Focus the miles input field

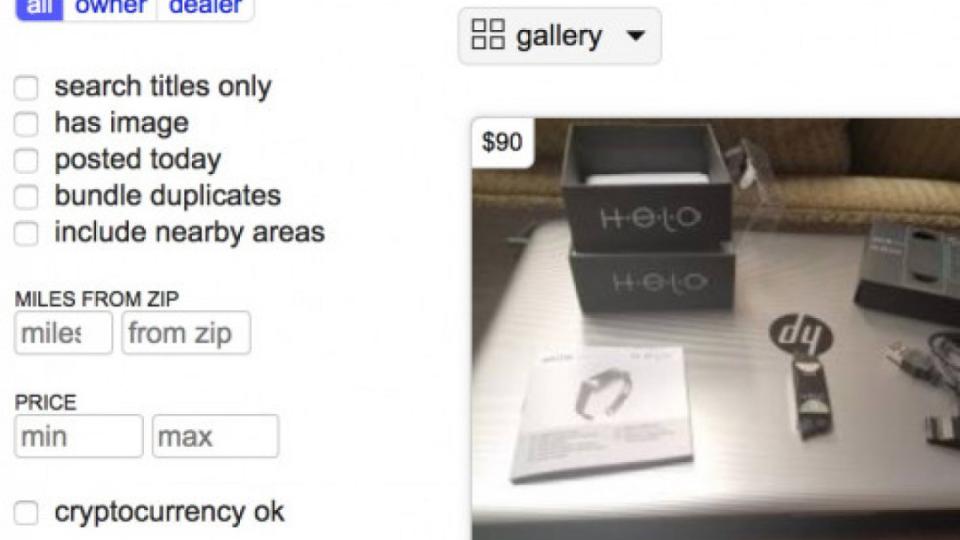64,333
